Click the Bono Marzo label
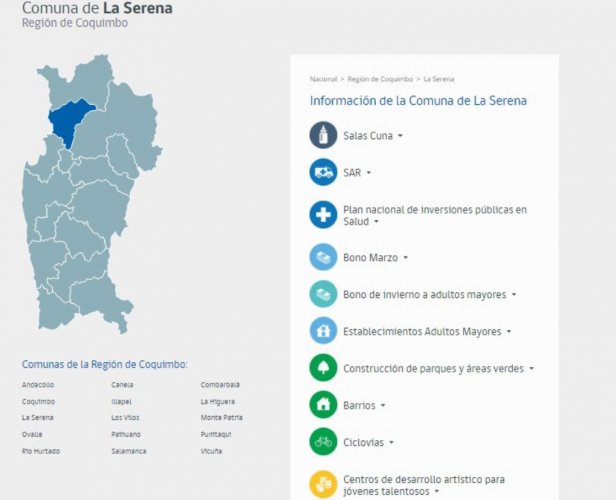The height and width of the screenshot is (500, 616). 370,258
